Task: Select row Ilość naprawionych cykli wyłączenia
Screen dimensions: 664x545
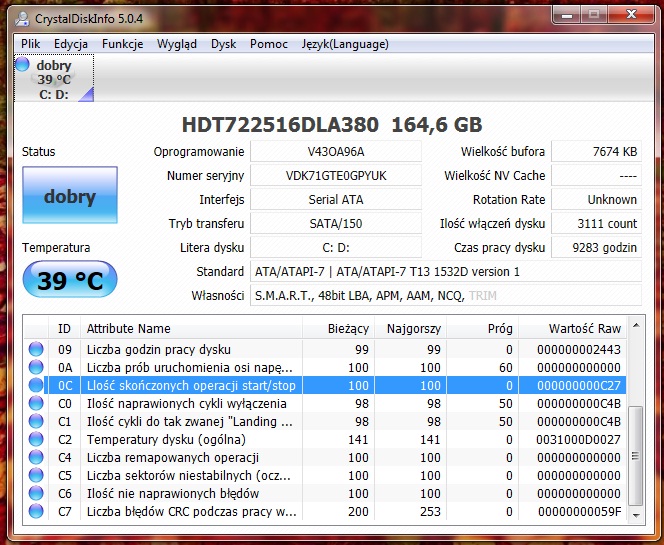Action: point(325,403)
